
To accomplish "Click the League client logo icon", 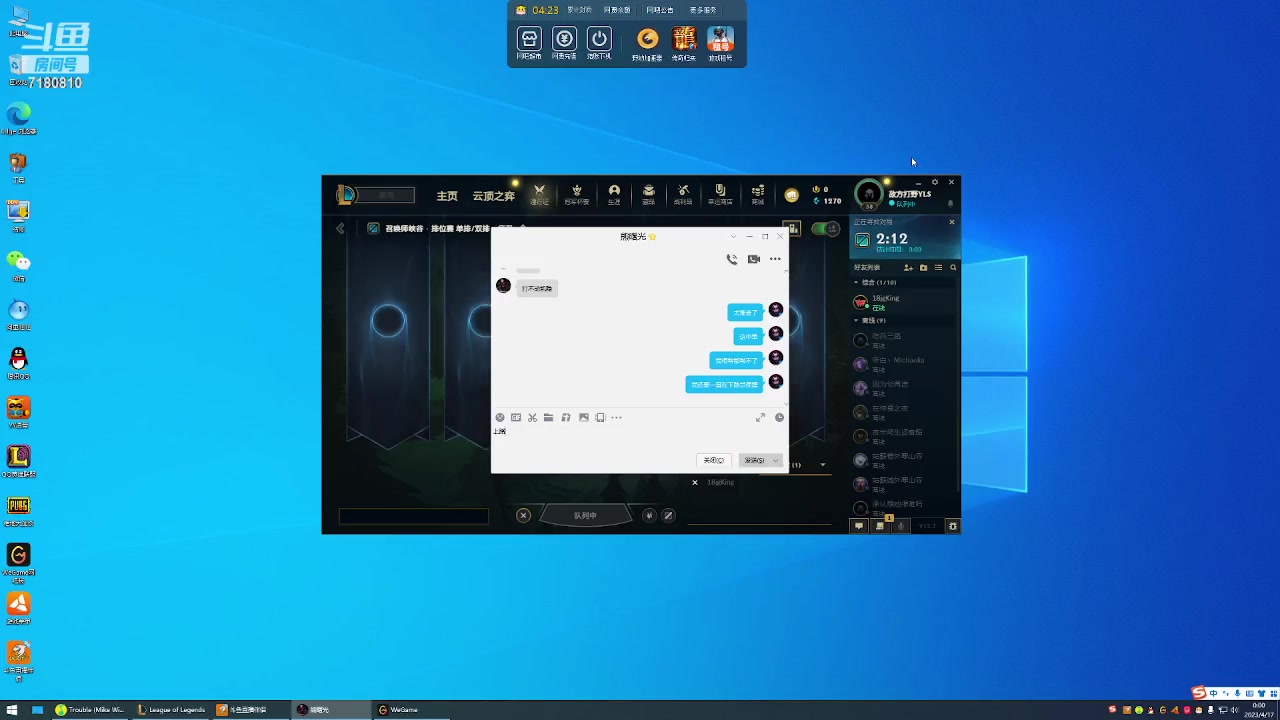I will point(346,194).
